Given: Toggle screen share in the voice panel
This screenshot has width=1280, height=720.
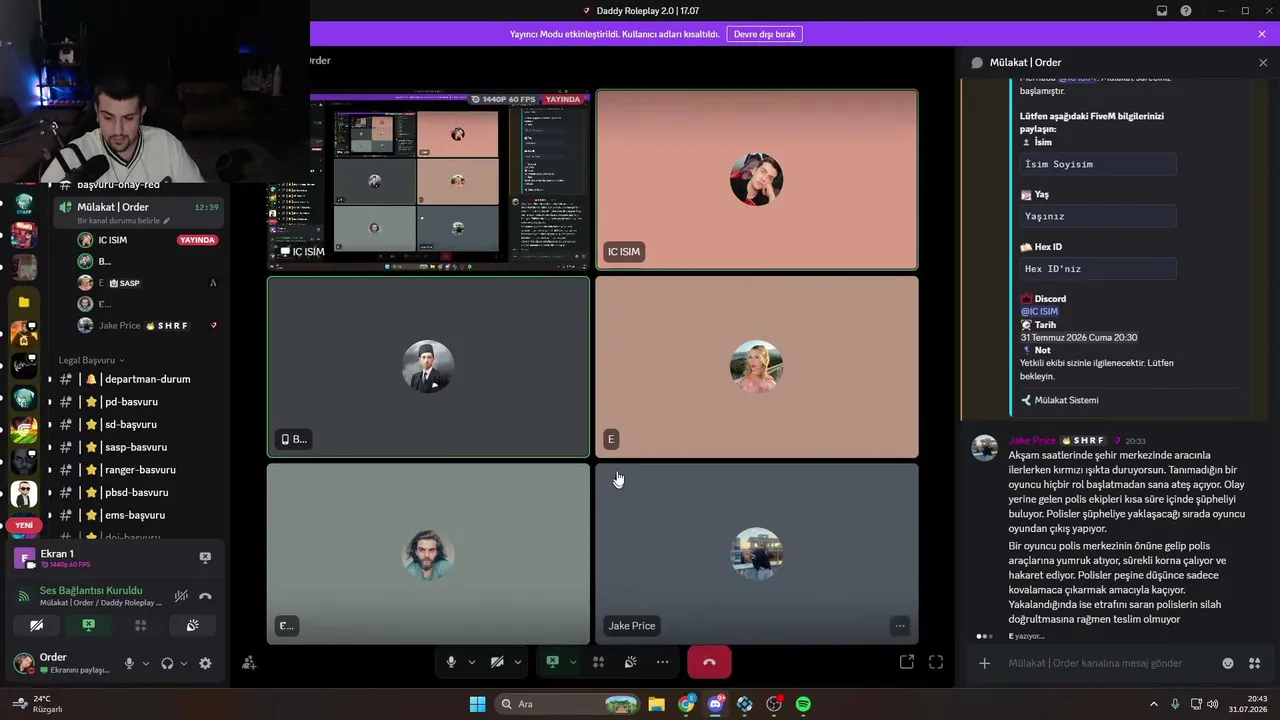Looking at the screenshot, I should coord(88,626).
